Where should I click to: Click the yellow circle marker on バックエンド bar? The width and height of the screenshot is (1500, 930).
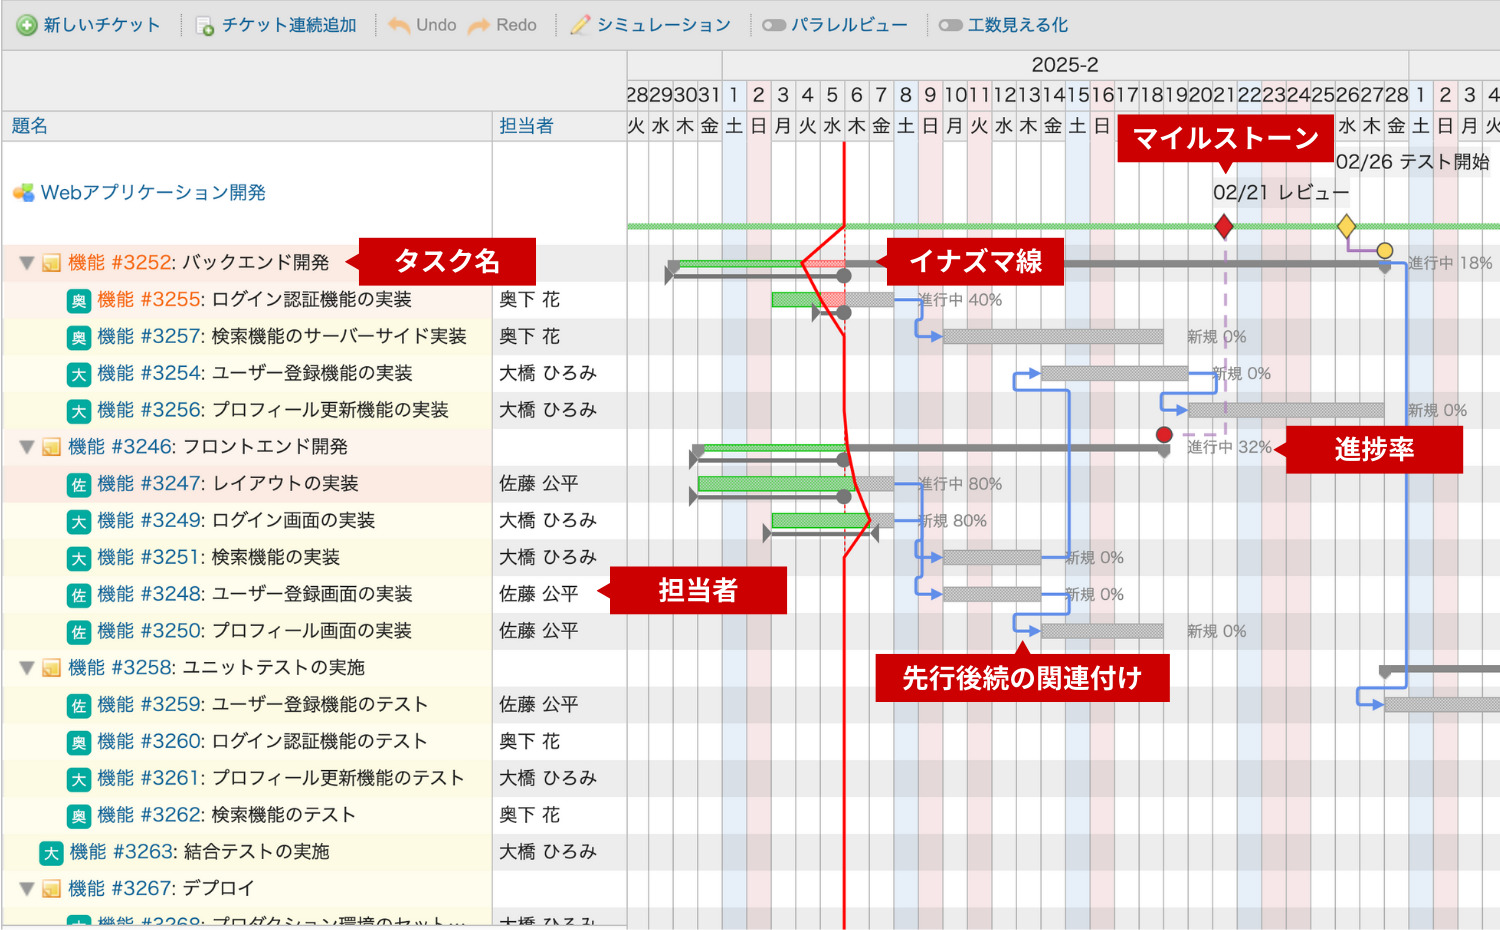pos(1384,250)
